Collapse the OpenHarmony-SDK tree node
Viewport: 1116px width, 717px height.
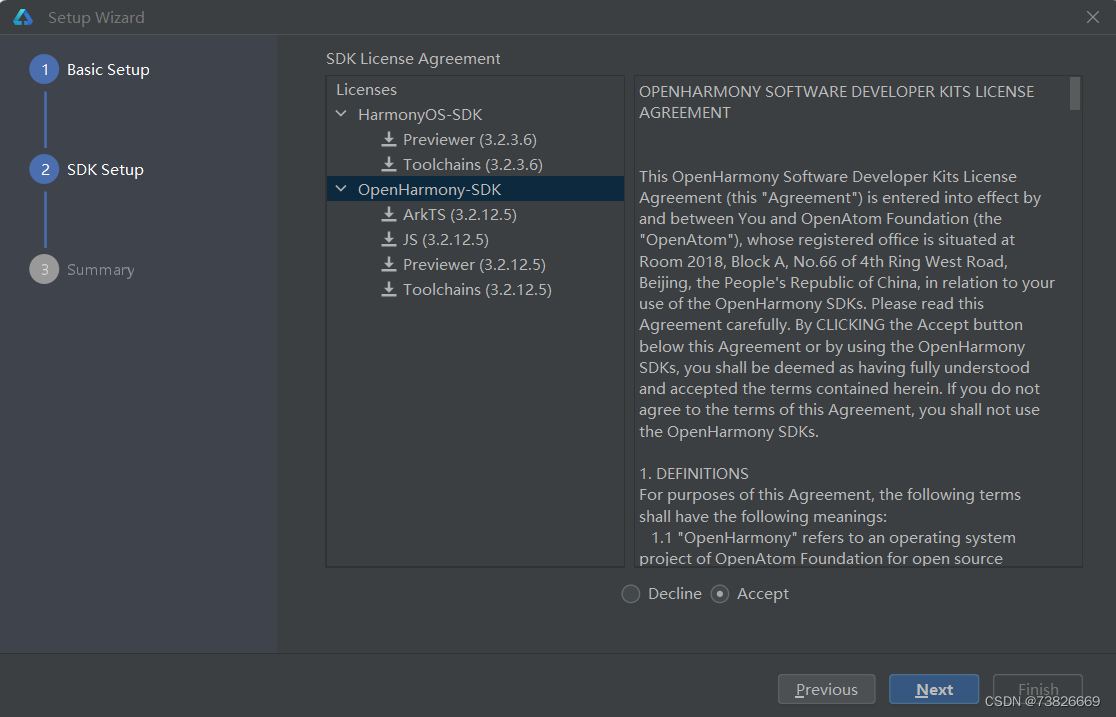342,189
